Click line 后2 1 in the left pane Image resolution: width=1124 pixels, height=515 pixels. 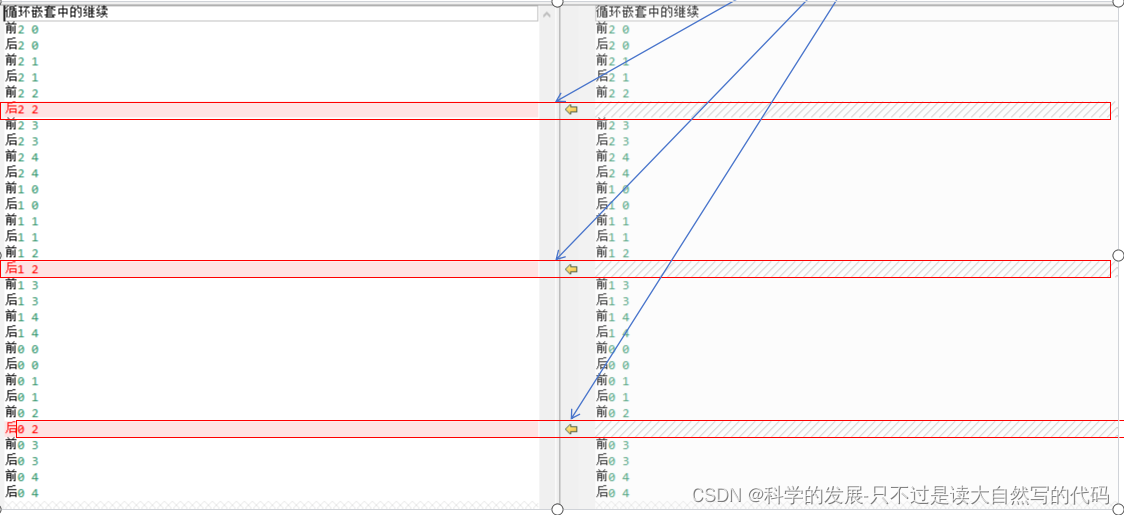[x=22, y=77]
